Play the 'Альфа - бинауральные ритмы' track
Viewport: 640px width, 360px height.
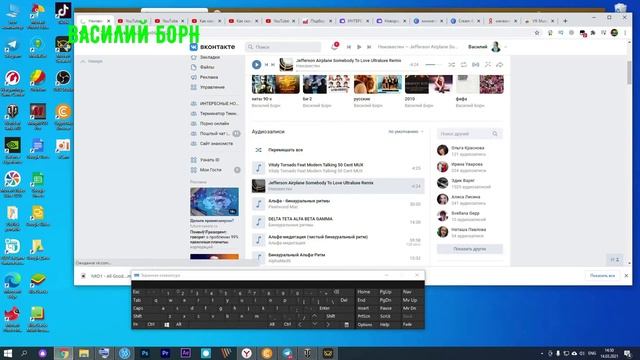point(338,204)
